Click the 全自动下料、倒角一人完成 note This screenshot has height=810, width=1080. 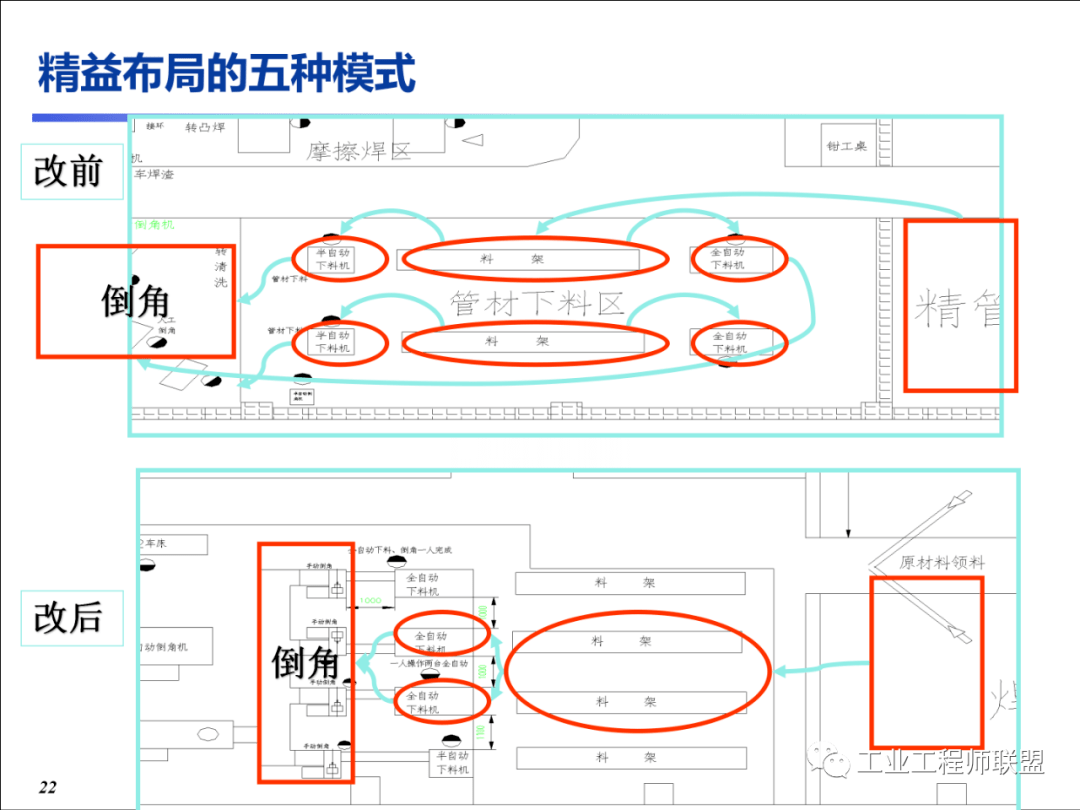(x=400, y=550)
